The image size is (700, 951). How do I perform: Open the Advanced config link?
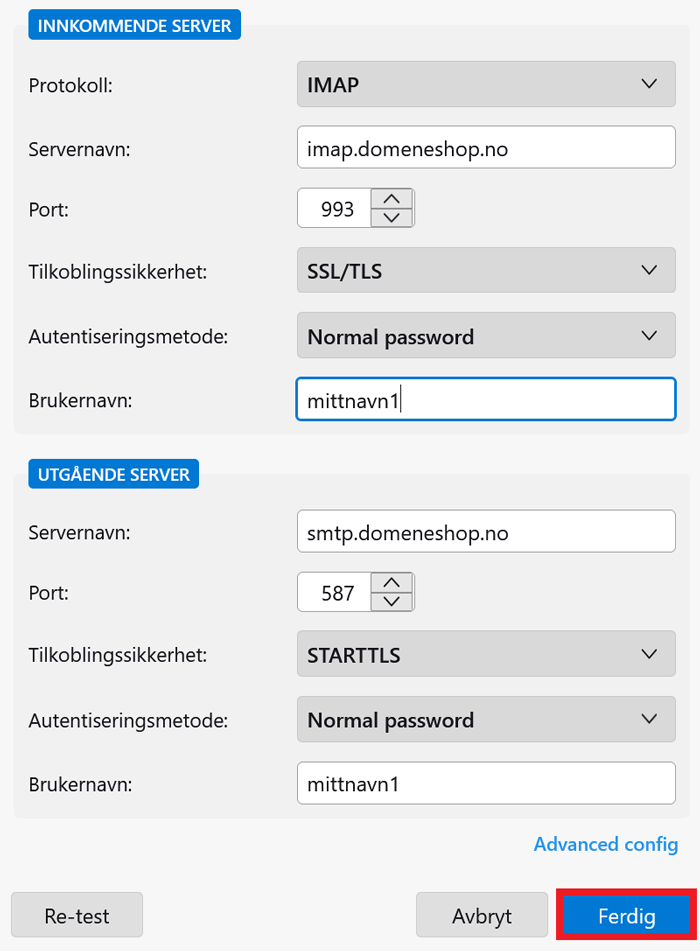(x=605, y=844)
